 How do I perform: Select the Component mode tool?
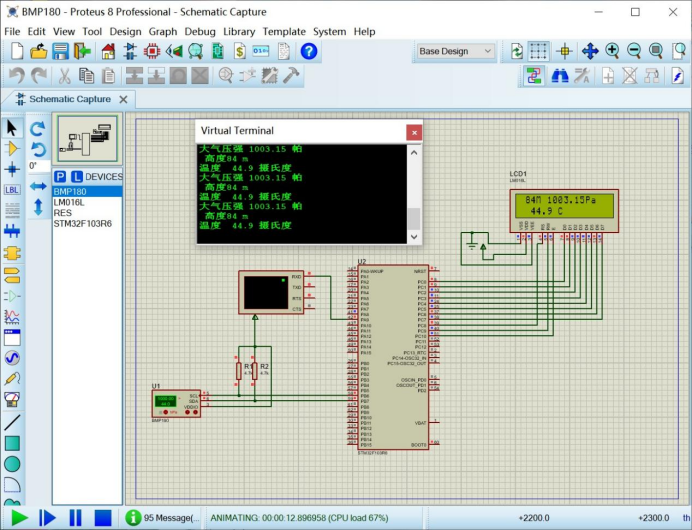coord(12,149)
